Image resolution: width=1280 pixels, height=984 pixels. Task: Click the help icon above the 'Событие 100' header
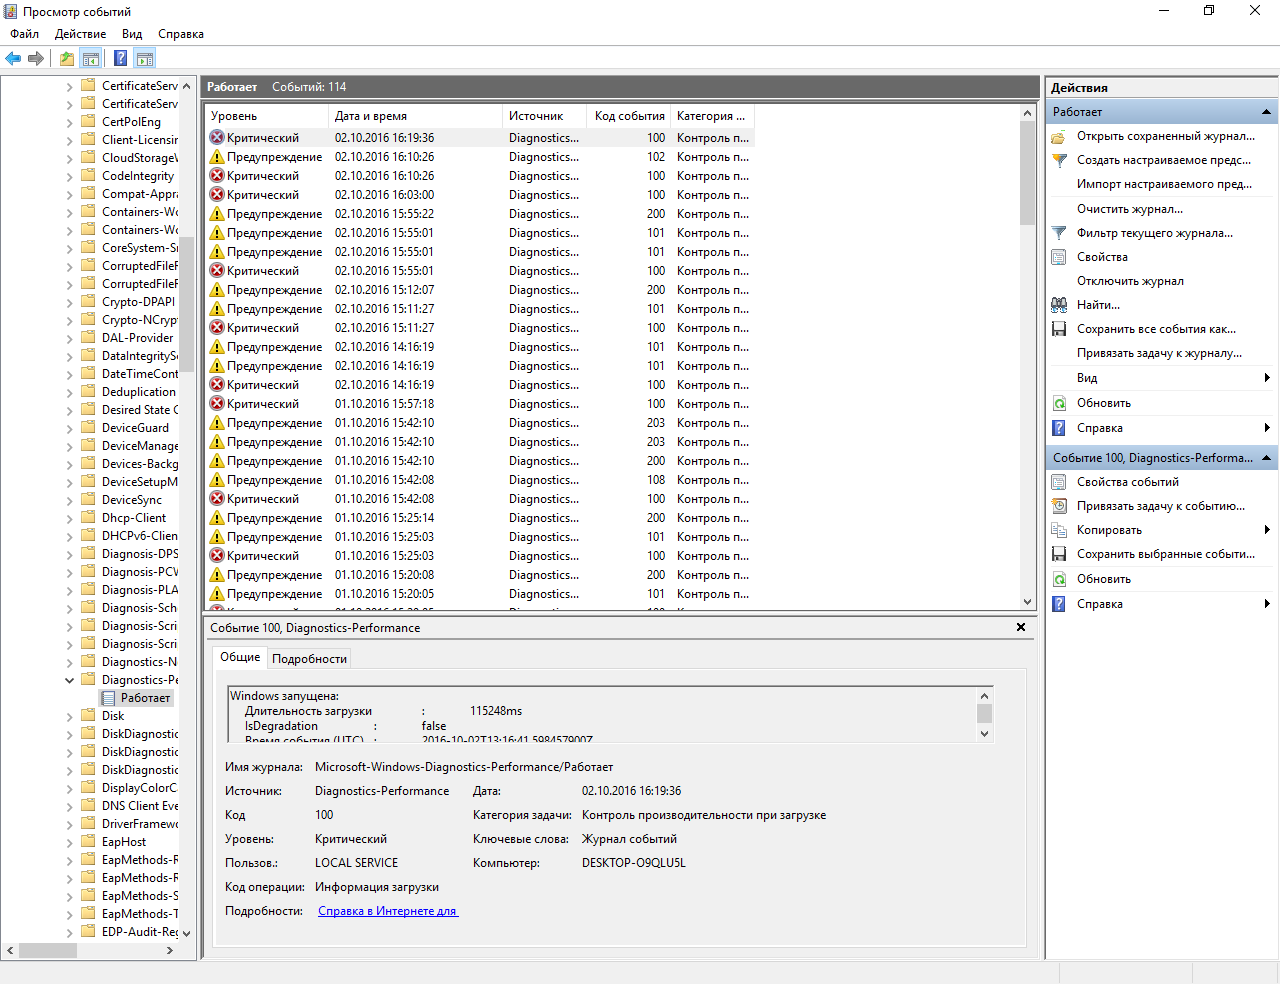point(1059,428)
